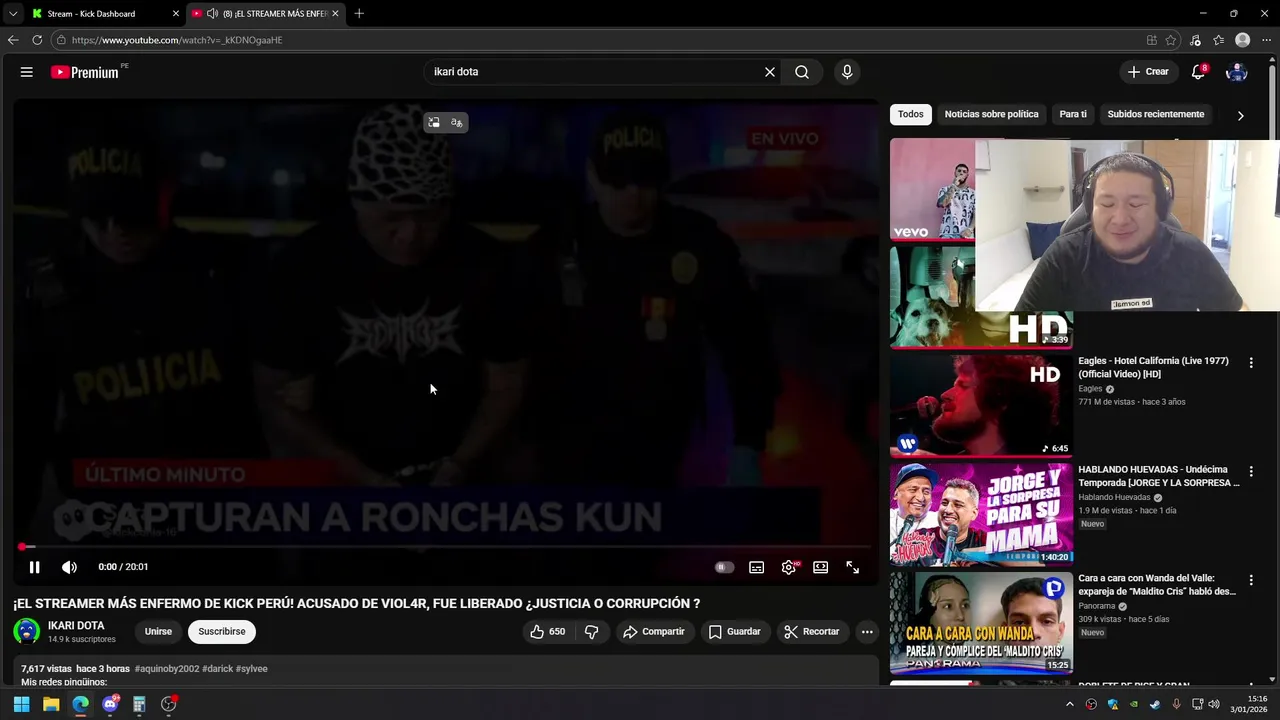Mute the video volume

click(x=69, y=567)
